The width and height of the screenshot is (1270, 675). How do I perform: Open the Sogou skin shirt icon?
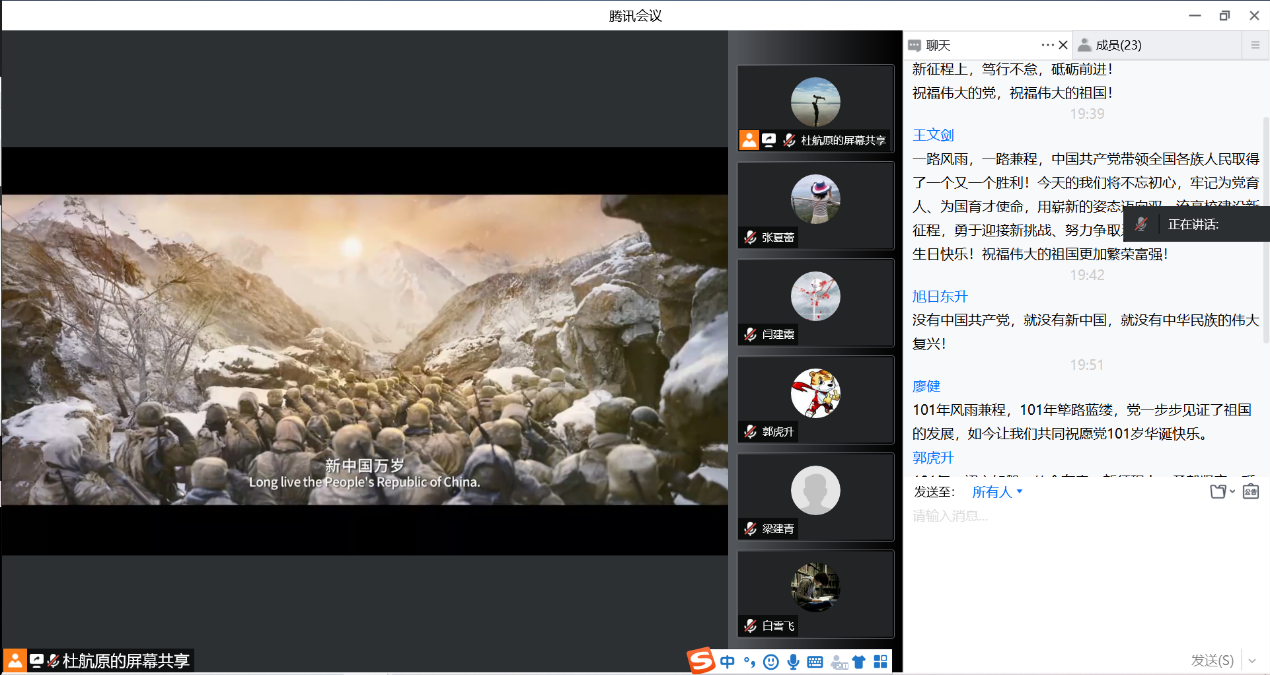coord(859,661)
